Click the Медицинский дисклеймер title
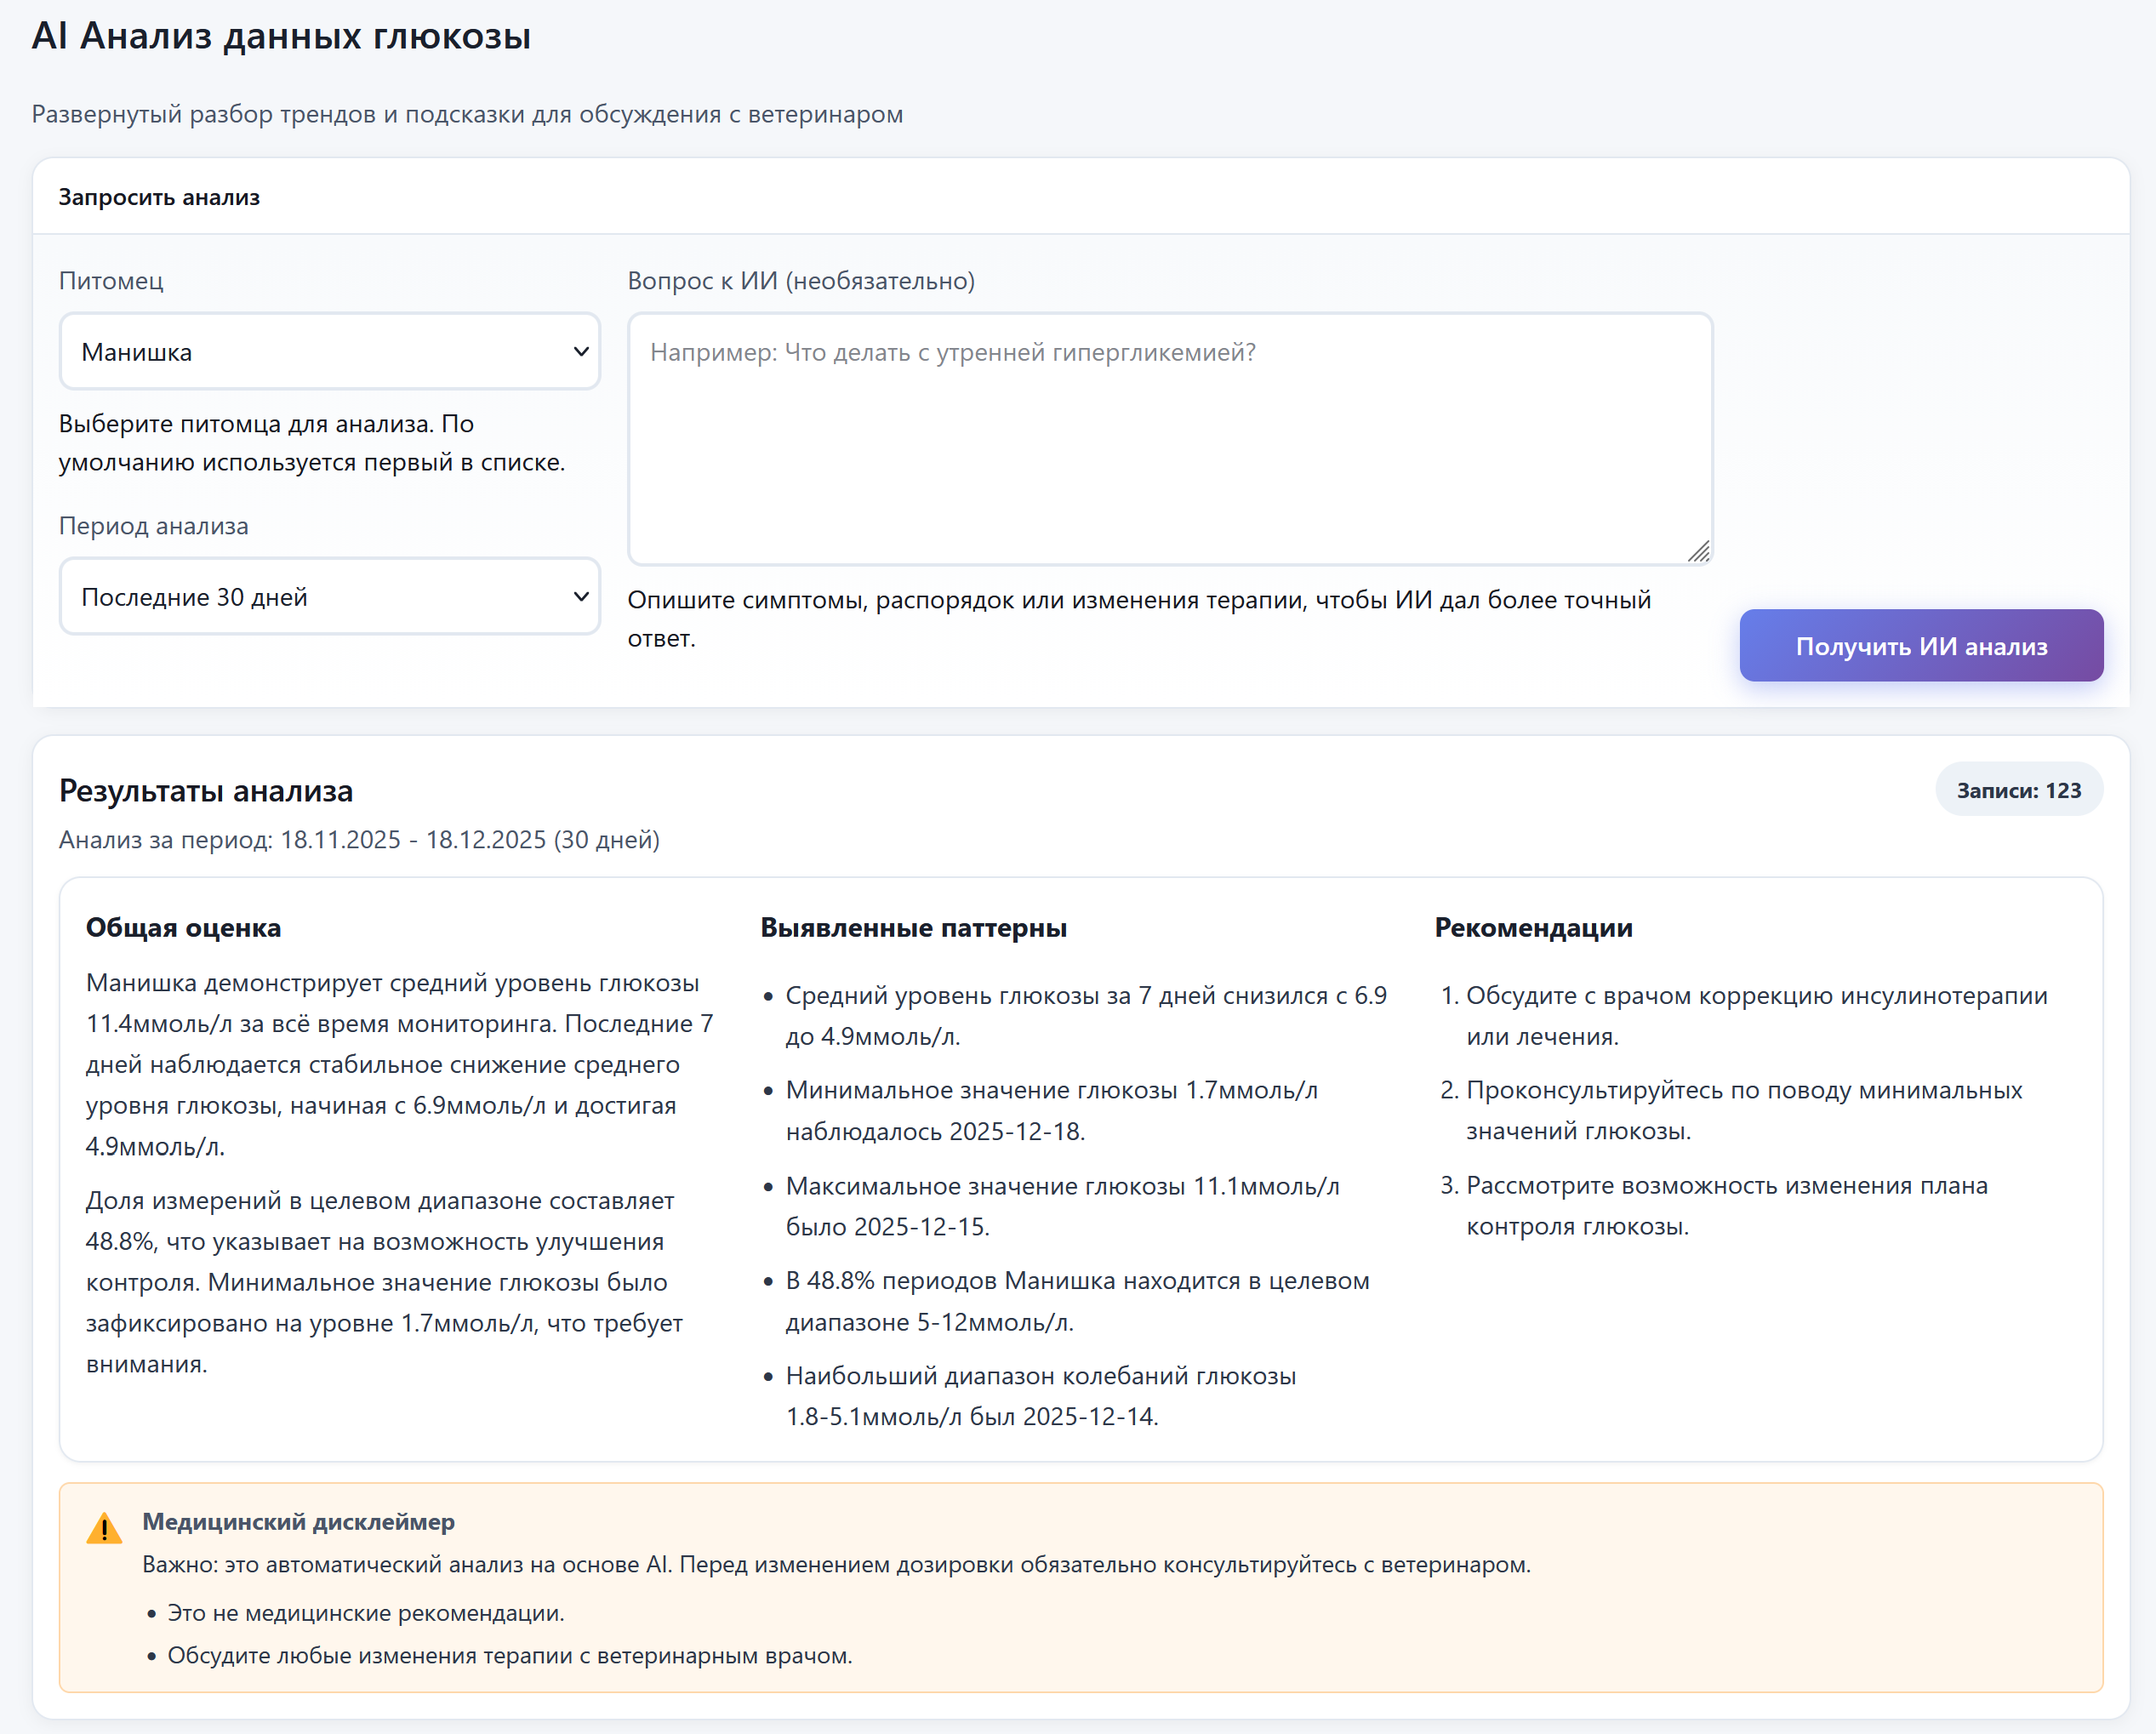The height and width of the screenshot is (1734, 2156). [x=298, y=1521]
